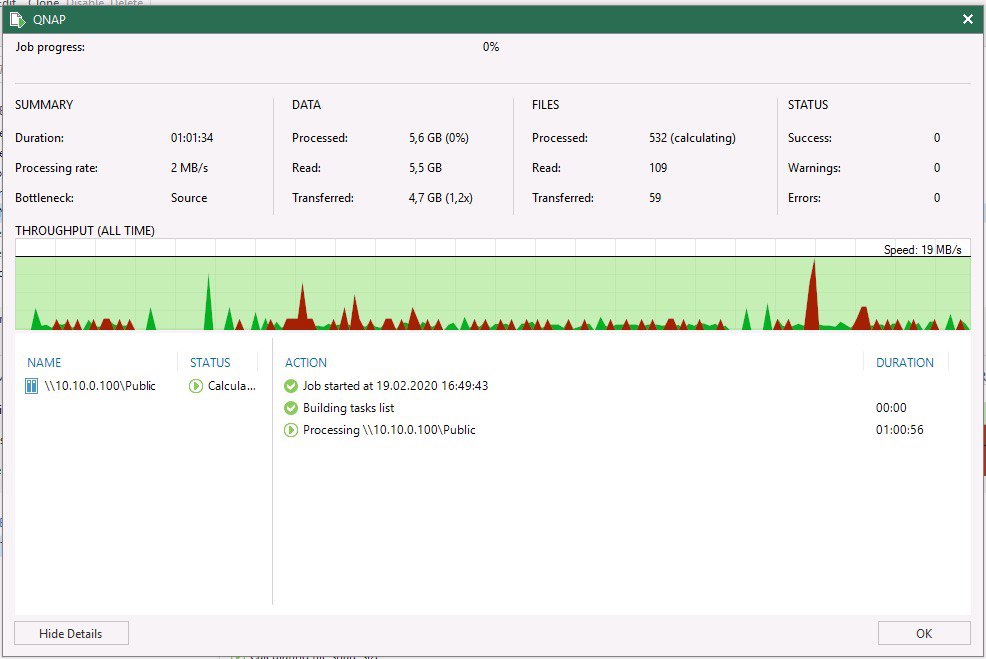The height and width of the screenshot is (659, 986).
Task: Click the Warnings label in STATUS section
Action: 814,168
